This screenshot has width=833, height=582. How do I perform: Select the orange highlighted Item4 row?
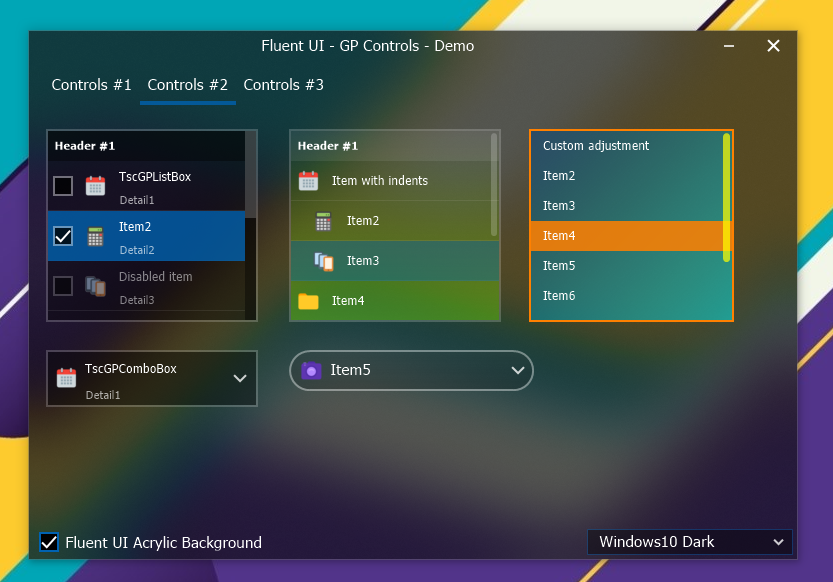627,236
